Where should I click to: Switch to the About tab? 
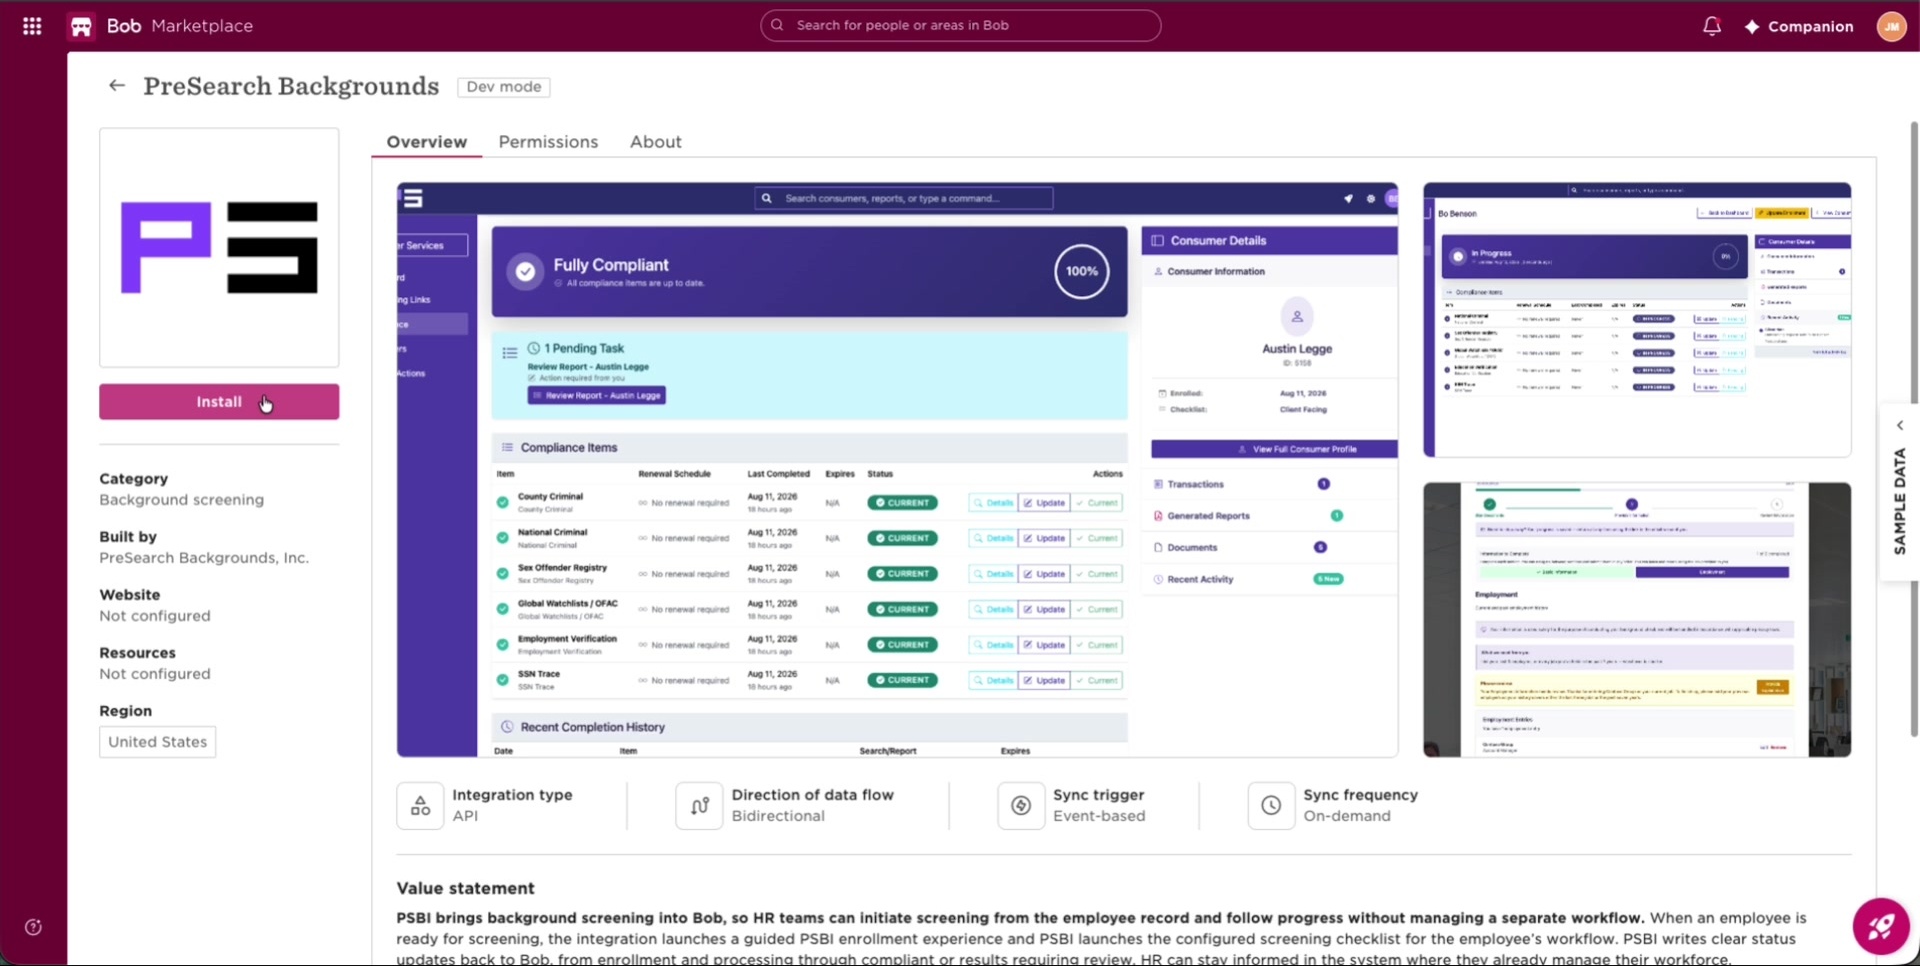click(x=656, y=142)
